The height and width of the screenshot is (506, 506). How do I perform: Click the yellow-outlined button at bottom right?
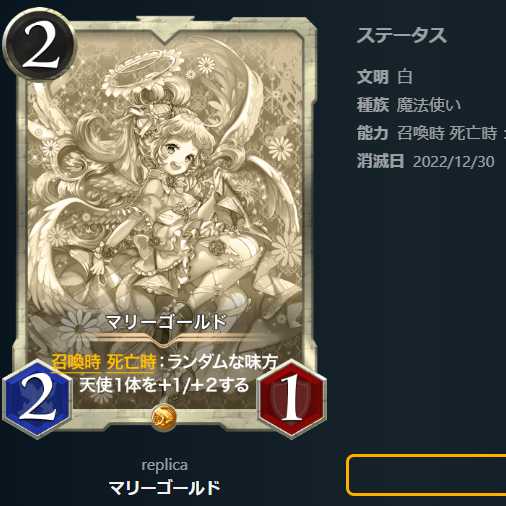(x=426, y=474)
